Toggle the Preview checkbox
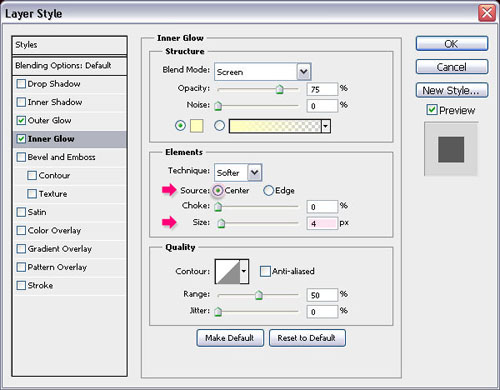The height and width of the screenshot is (390, 500). [432, 110]
